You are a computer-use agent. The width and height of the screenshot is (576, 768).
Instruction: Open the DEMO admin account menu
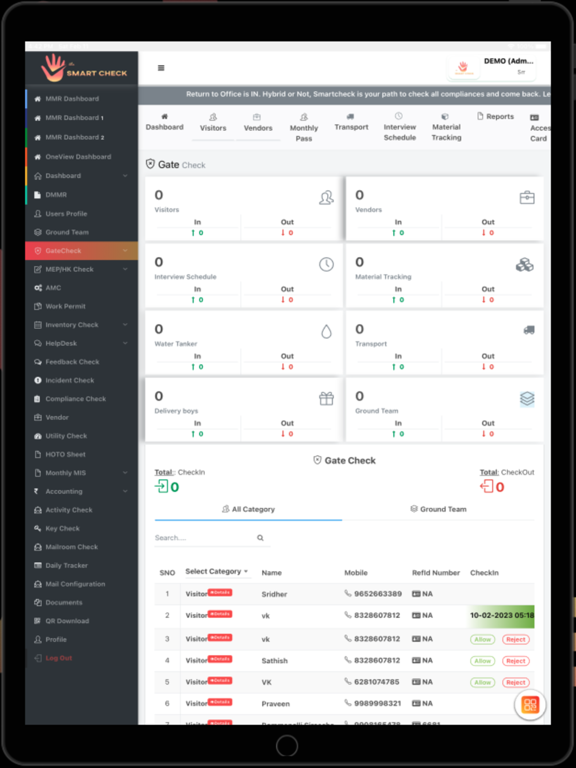pos(492,68)
